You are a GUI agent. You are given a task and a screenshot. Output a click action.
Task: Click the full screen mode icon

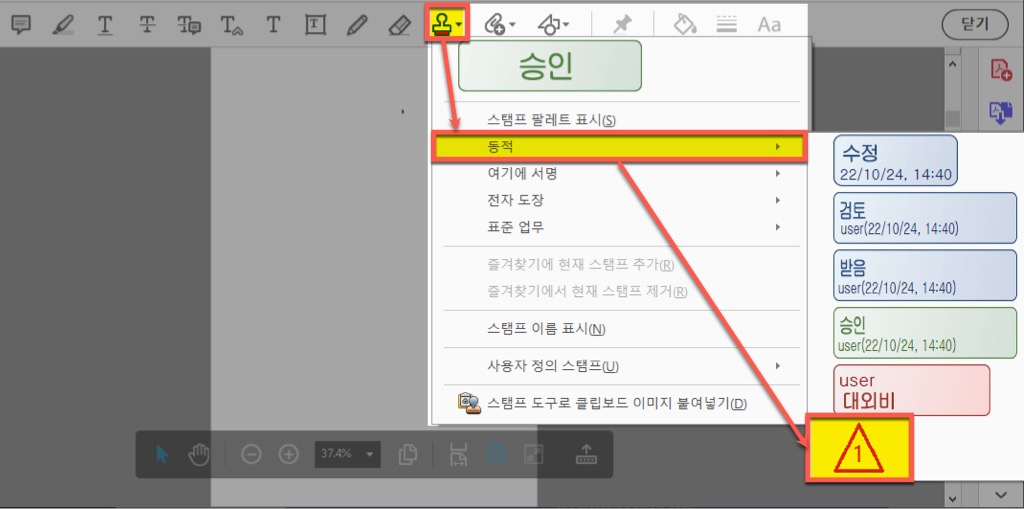point(534,454)
